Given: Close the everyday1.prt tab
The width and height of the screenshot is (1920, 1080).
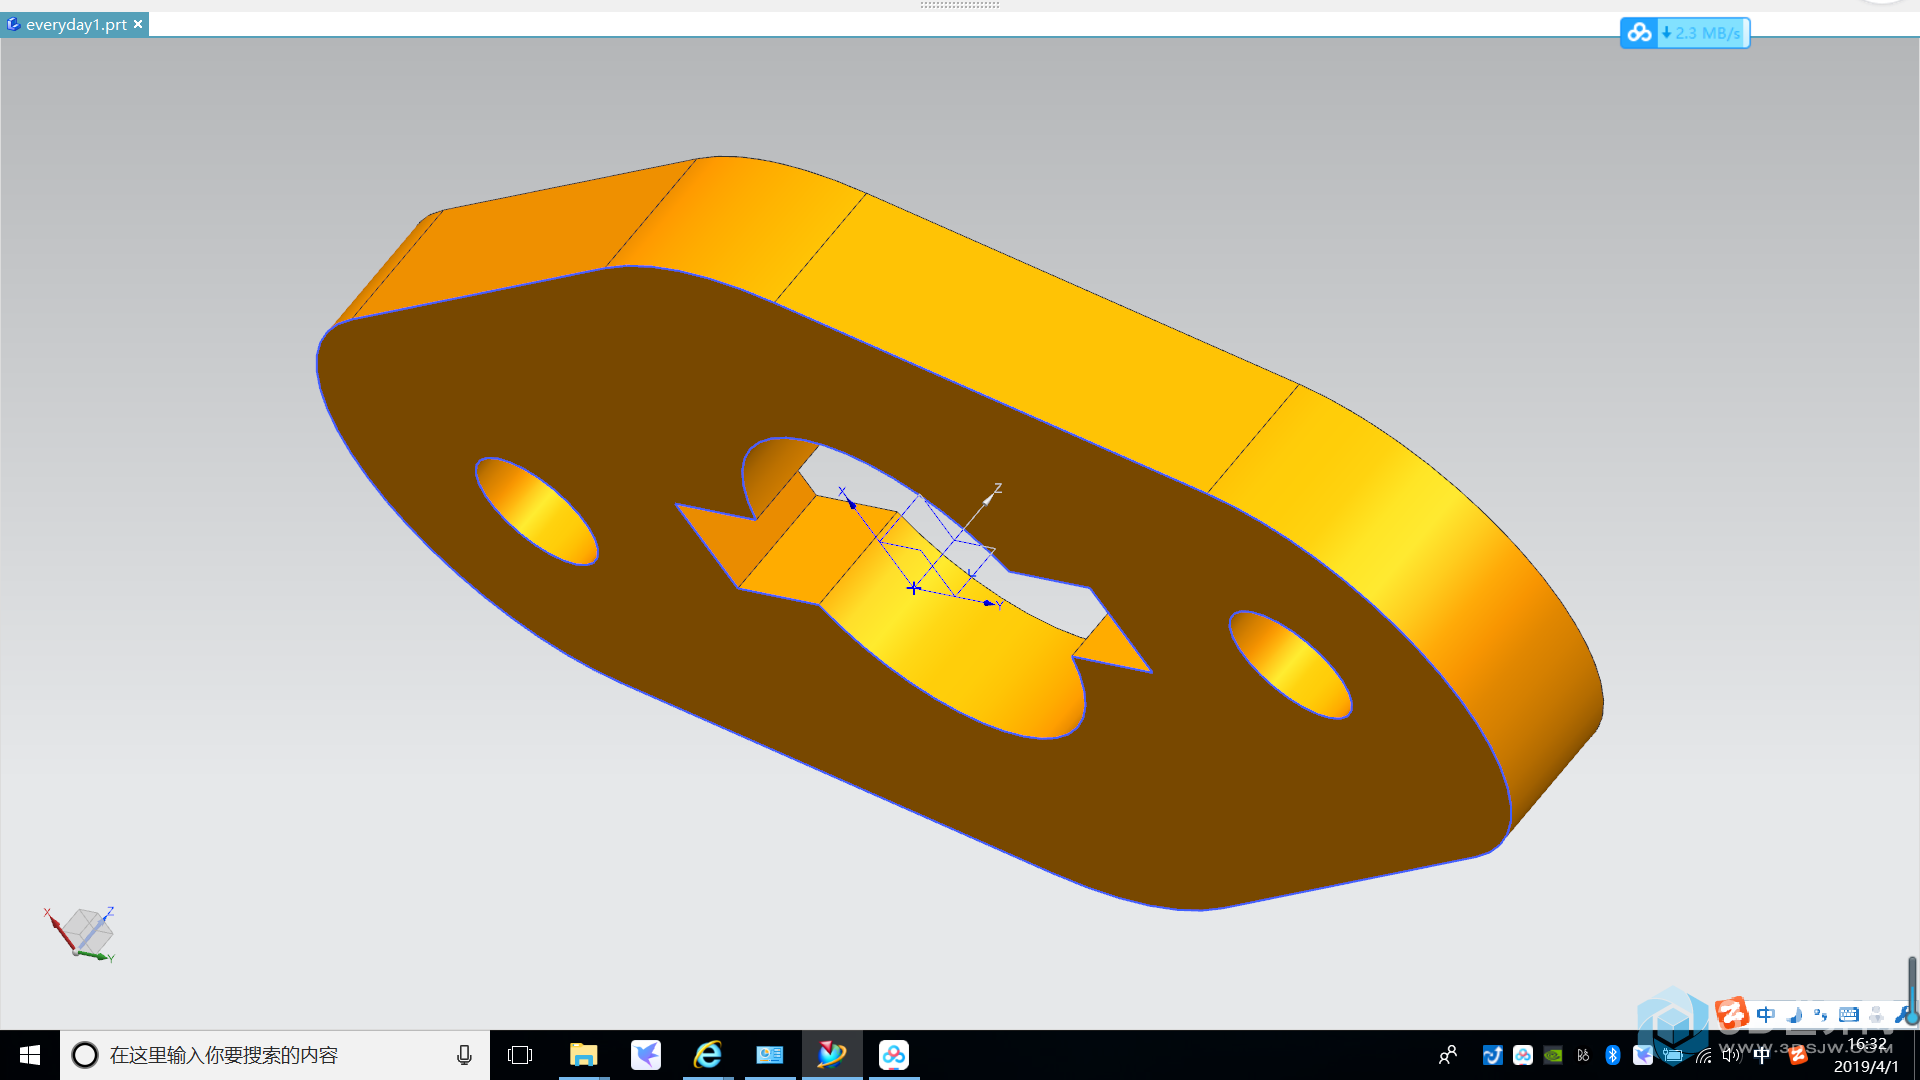Looking at the screenshot, I should click(138, 24).
